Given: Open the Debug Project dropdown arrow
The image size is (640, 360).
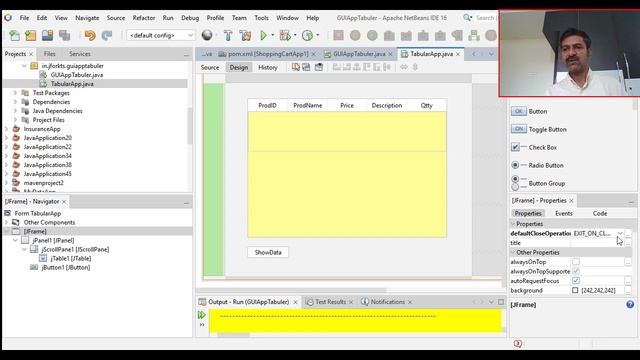Looking at the screenshot, I should click(x=295, y=36).
